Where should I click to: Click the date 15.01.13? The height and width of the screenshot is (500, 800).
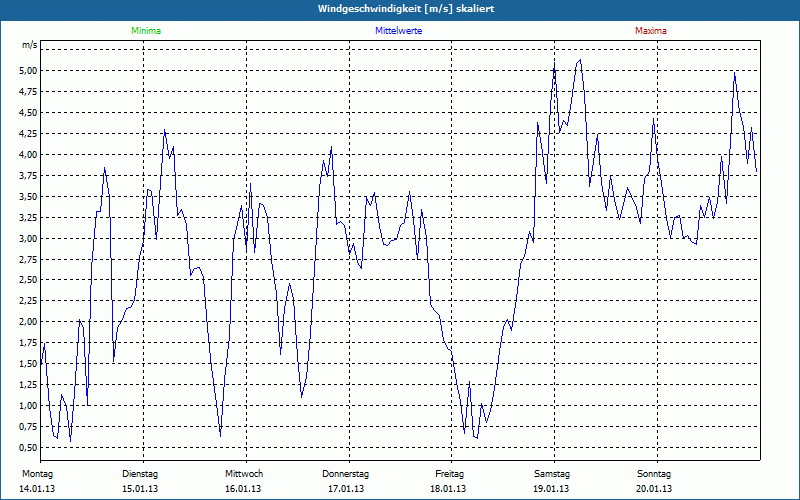(x=140, y=489)
